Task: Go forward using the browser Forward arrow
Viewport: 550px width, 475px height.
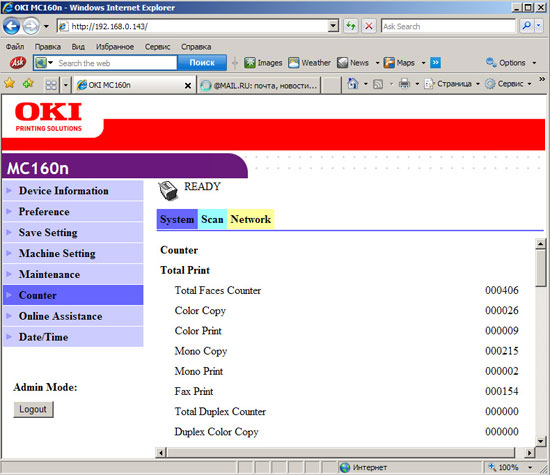Action: (31, 26)
